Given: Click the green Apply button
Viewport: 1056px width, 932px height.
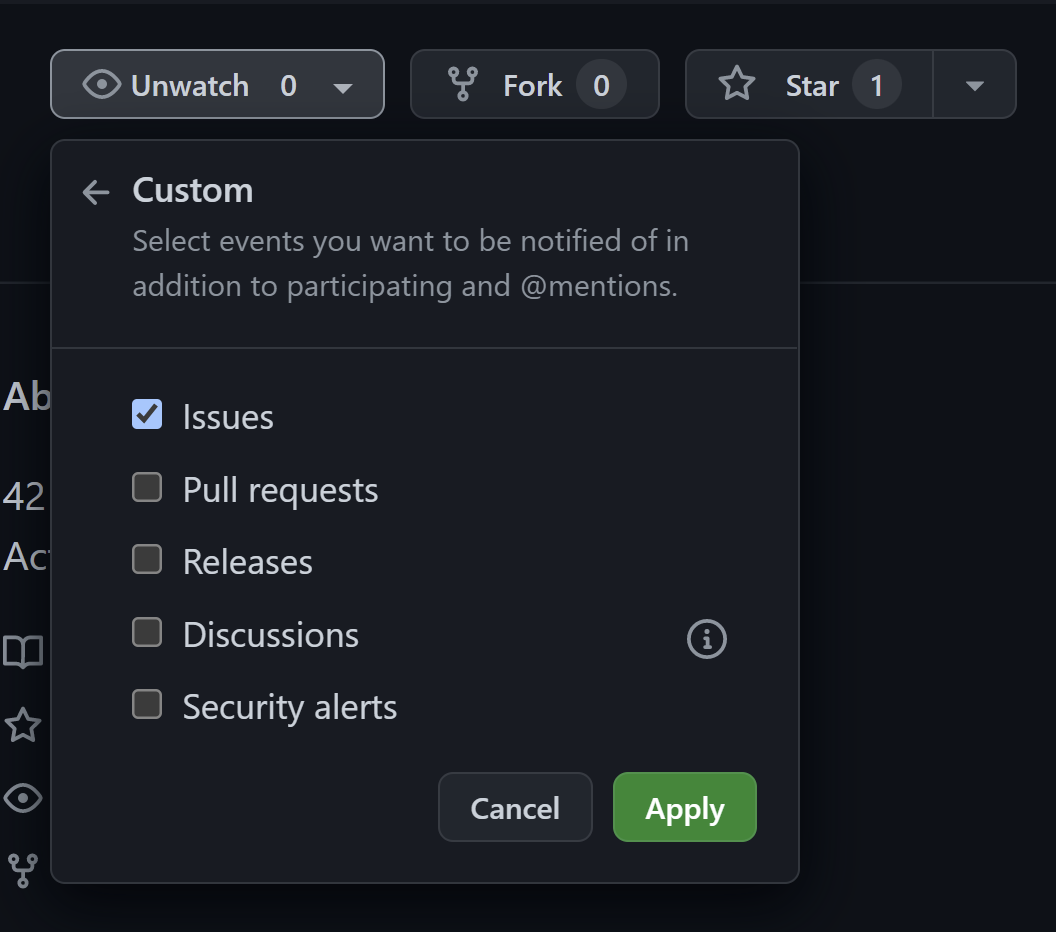Looking at the screenshot, I should click(x=685, y=808).
